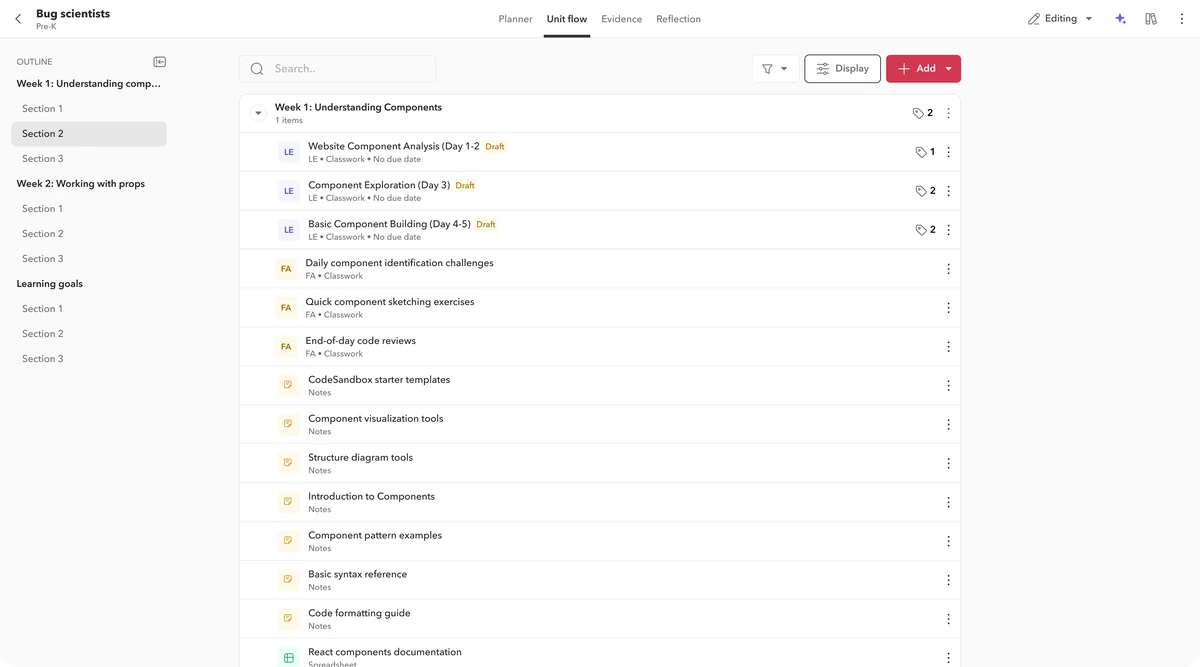Open Basic Component Building (Day 4-5) item

coord(600,230)
